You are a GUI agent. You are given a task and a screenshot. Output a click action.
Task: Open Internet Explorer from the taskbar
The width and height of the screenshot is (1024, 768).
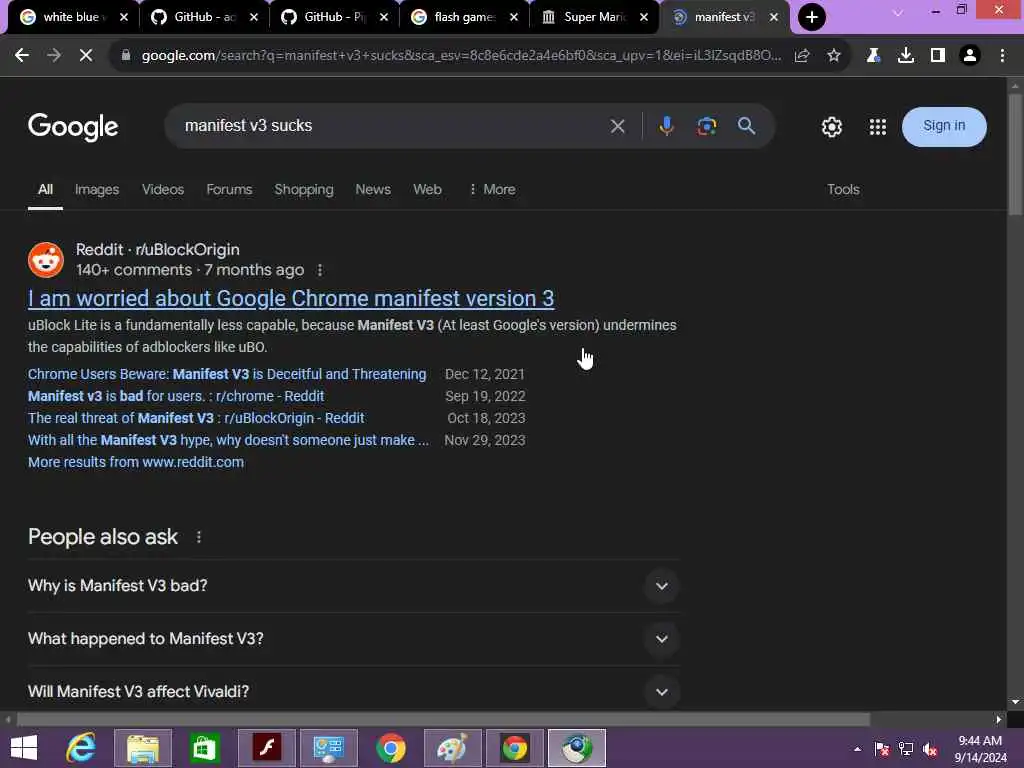click(x=81, y=748)
